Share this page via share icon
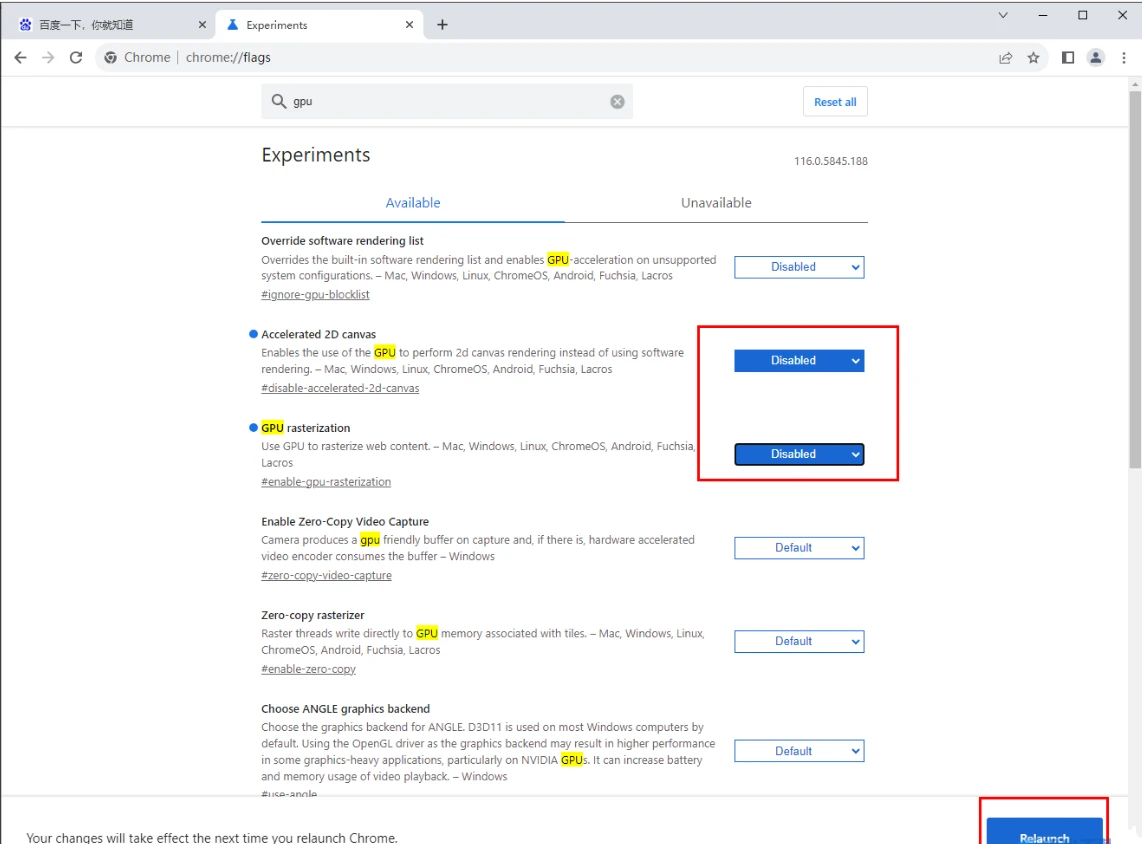1142x844 pixels. click(1006, 58)
